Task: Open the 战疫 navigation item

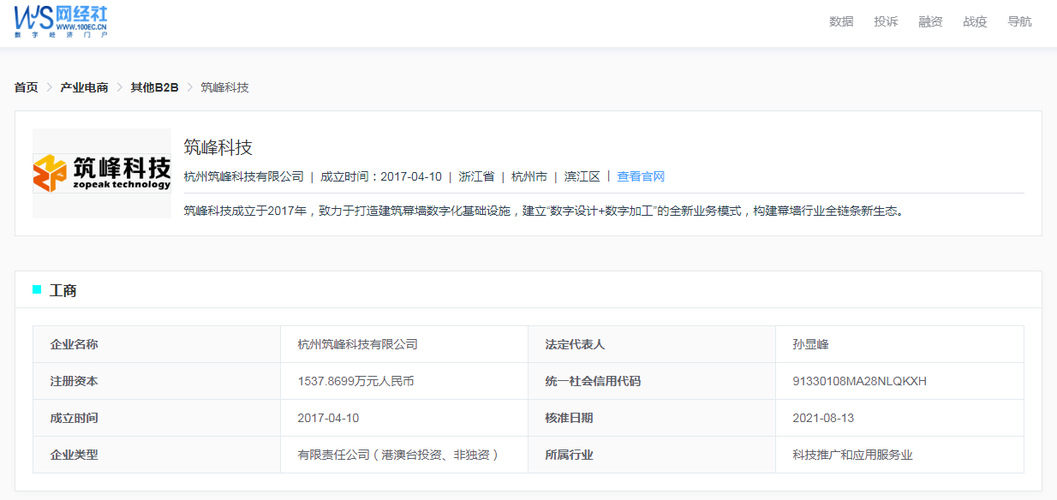Action: 975,22
